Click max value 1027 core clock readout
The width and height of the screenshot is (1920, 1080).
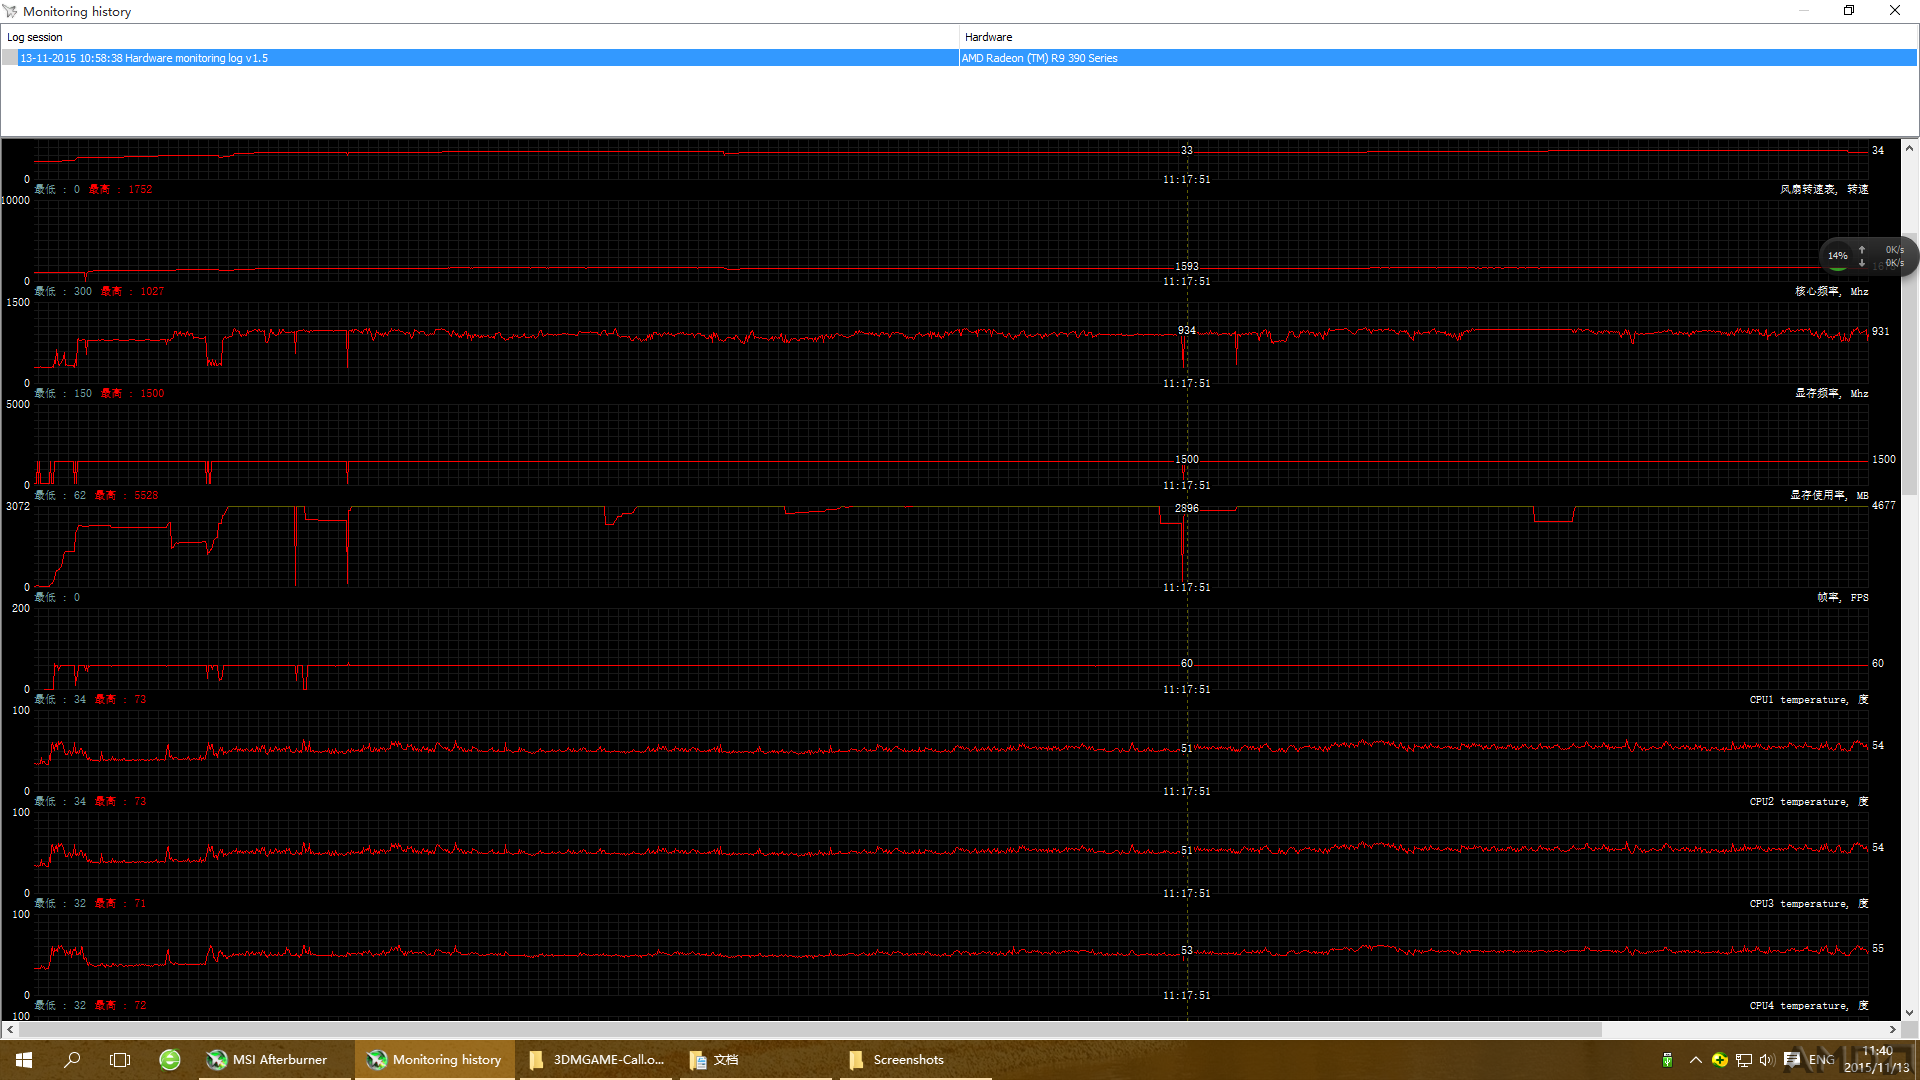(x=152, y=291)
